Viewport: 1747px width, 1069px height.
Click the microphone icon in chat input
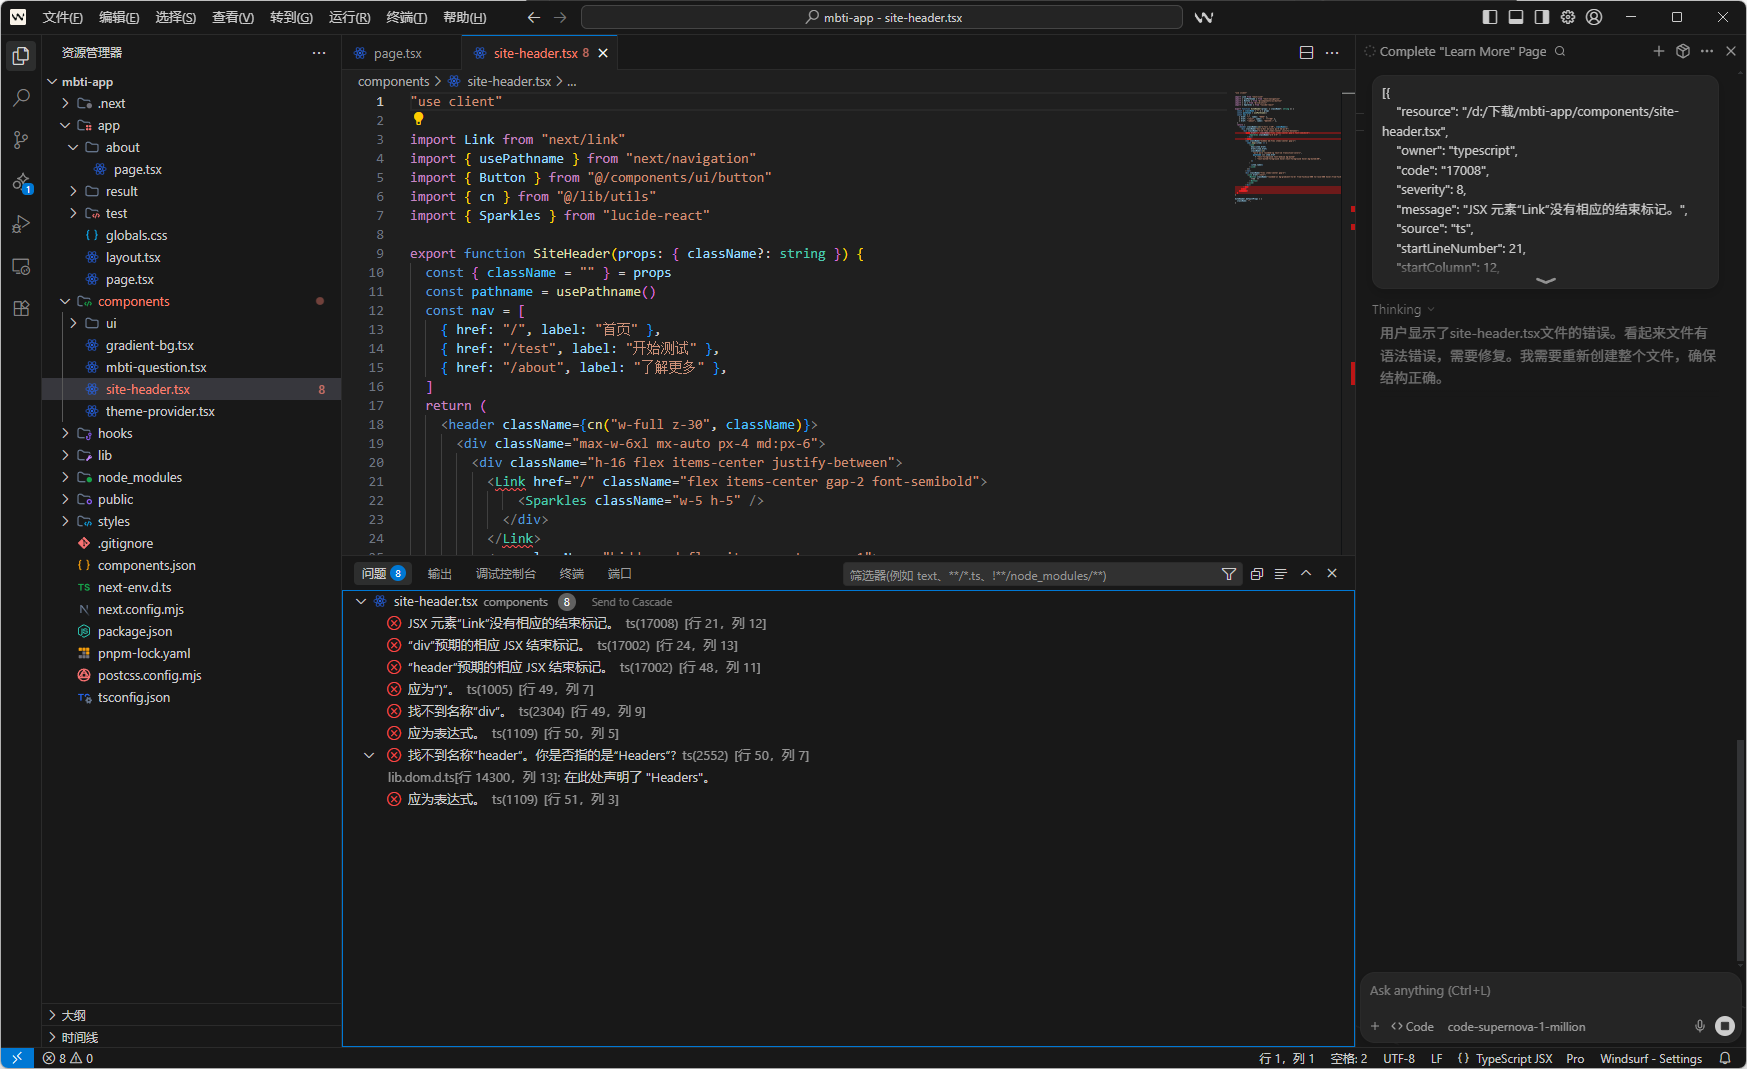point(1699,1026)
